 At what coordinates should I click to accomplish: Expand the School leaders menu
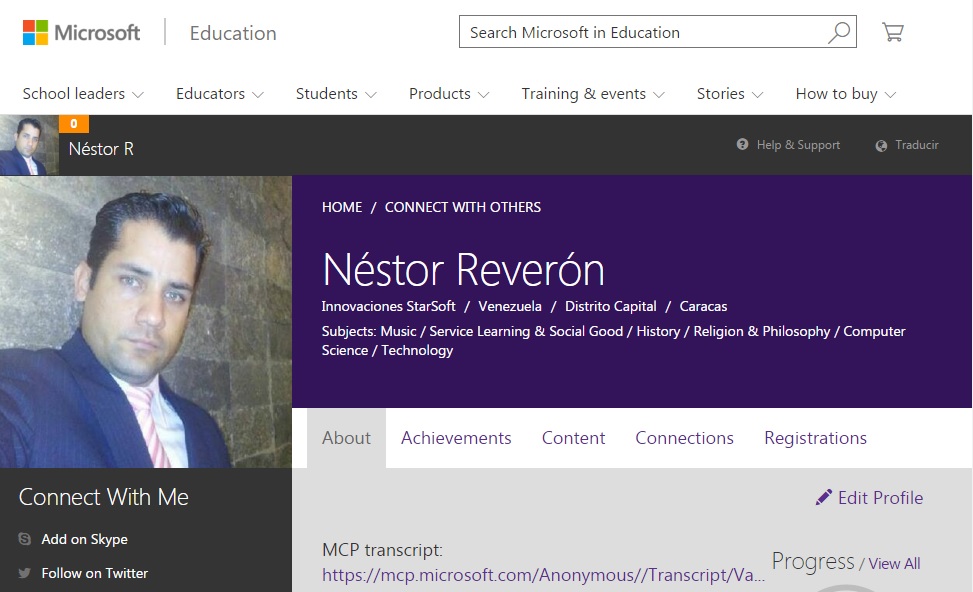click(x=83, y=94)
